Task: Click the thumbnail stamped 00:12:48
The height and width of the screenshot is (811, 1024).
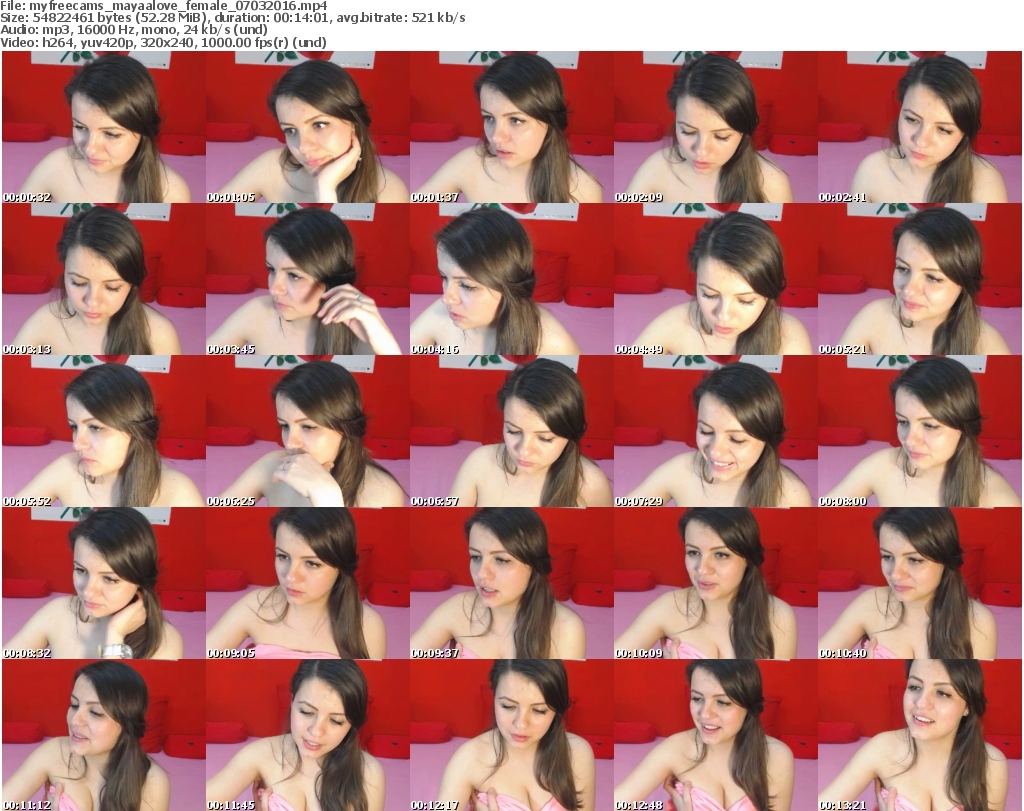Action: (x=715, y=735)
